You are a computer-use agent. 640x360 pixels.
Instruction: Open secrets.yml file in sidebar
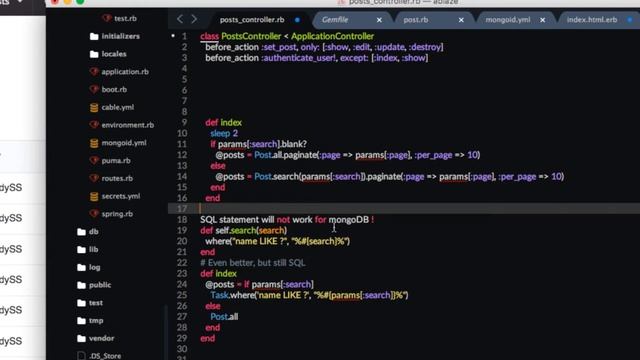121,196
